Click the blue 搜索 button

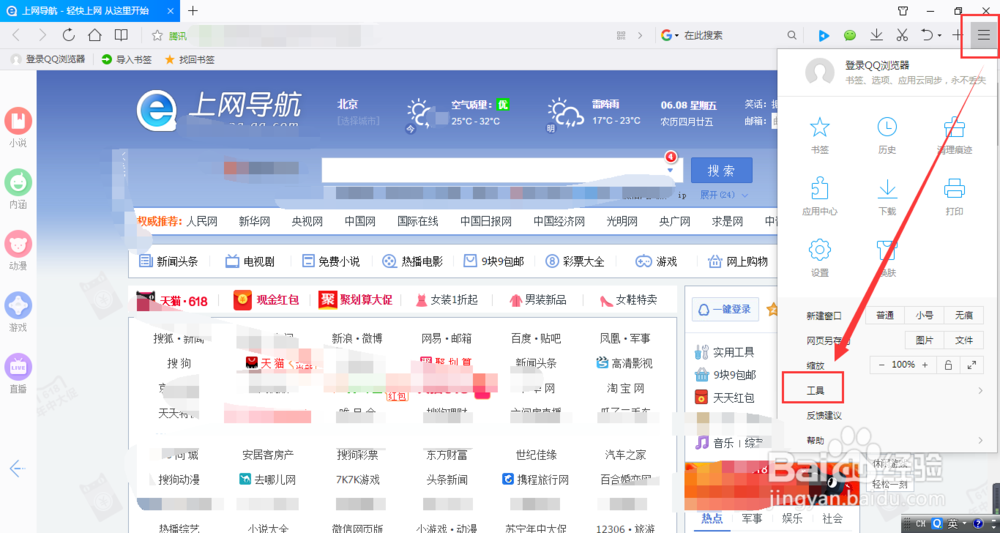[x=721, y=170]
